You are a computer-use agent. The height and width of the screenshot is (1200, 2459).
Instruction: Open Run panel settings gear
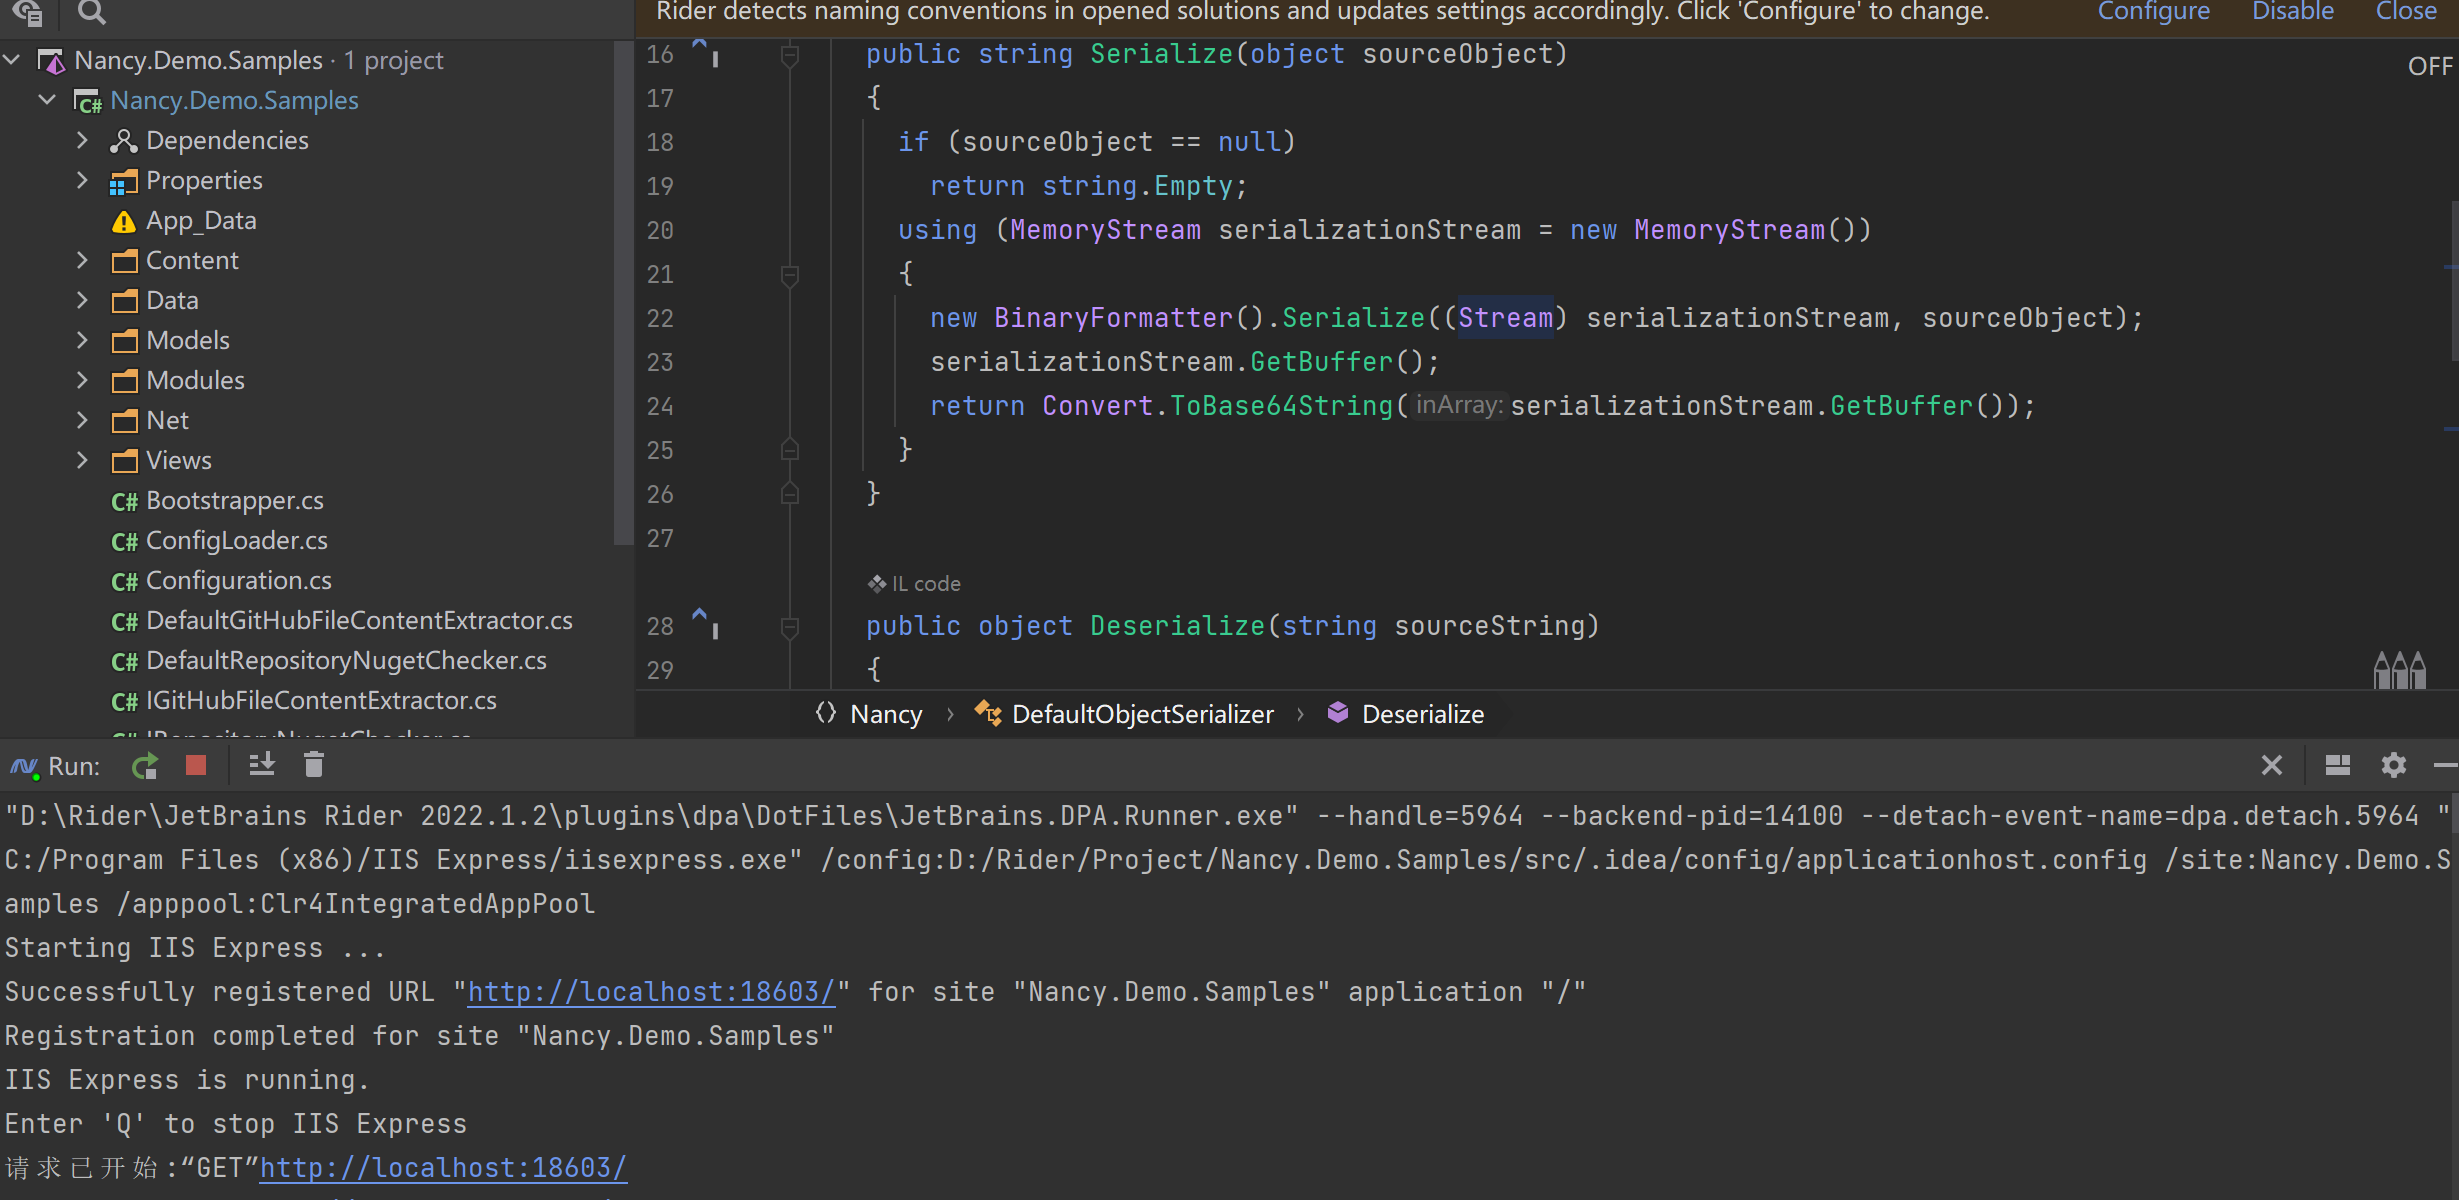2393,766
